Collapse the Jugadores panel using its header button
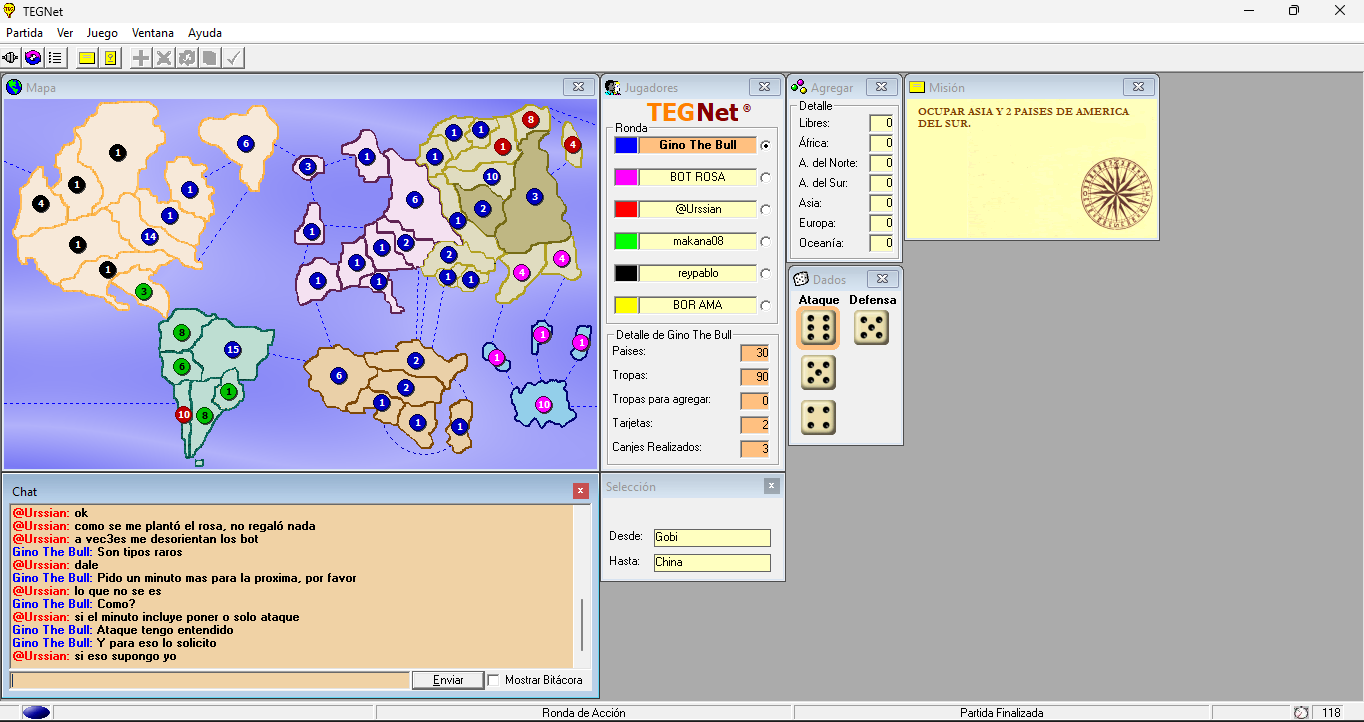The image size is (1364, 722). point(764,87)
